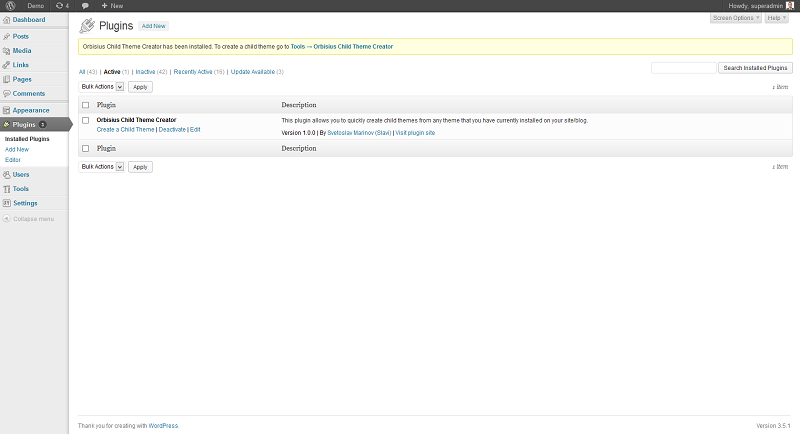This screenshot has width=800, height=434.
Task: Click the Search Installed Plugins button
Action: [756, 68]
